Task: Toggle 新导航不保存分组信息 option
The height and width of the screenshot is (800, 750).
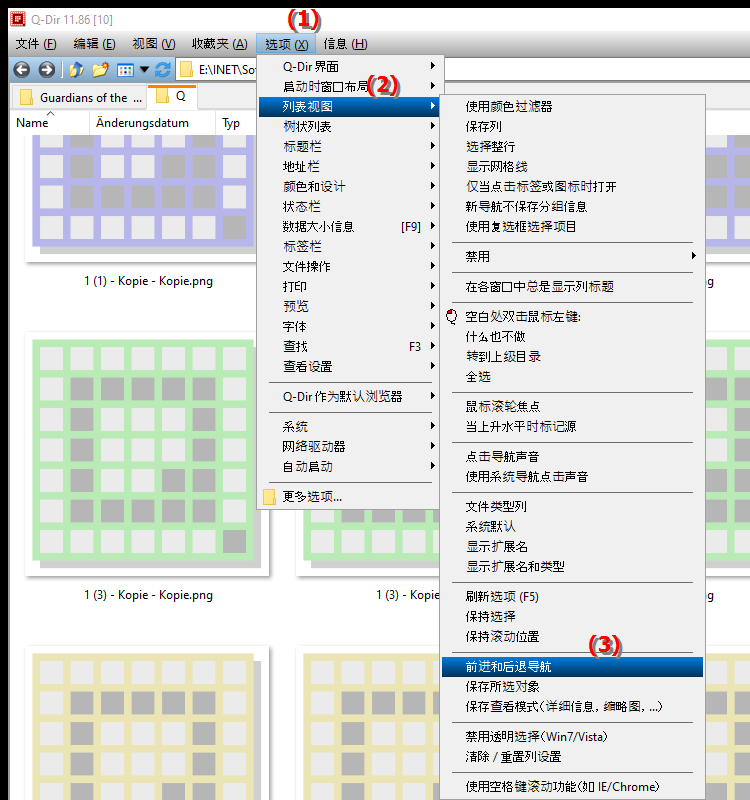Action: [x=572, y=206]
